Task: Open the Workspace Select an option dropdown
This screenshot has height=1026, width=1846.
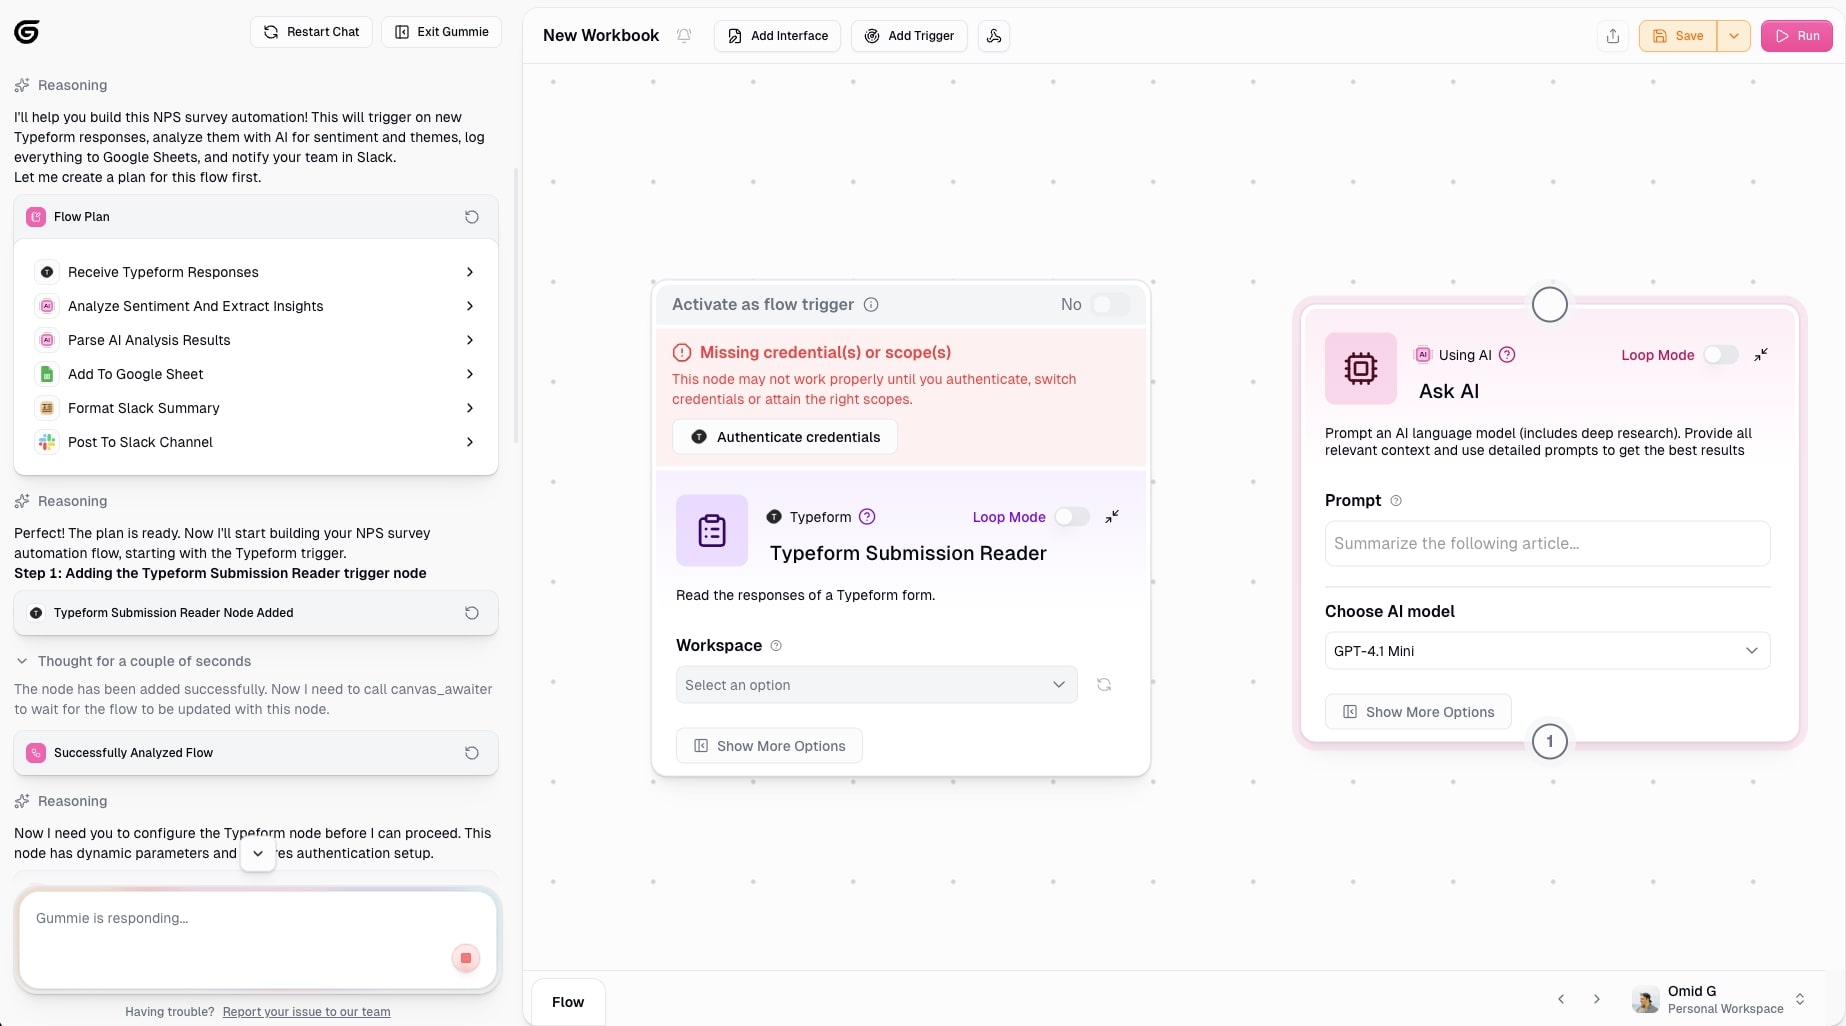Action: (x=877, y=685)
